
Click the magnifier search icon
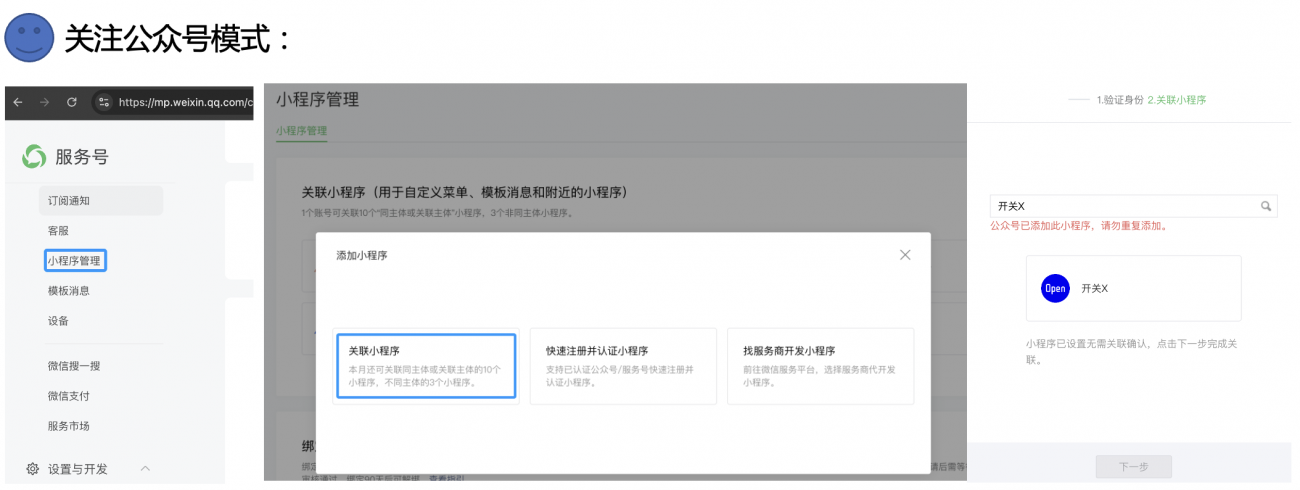tap(1266, 206)
